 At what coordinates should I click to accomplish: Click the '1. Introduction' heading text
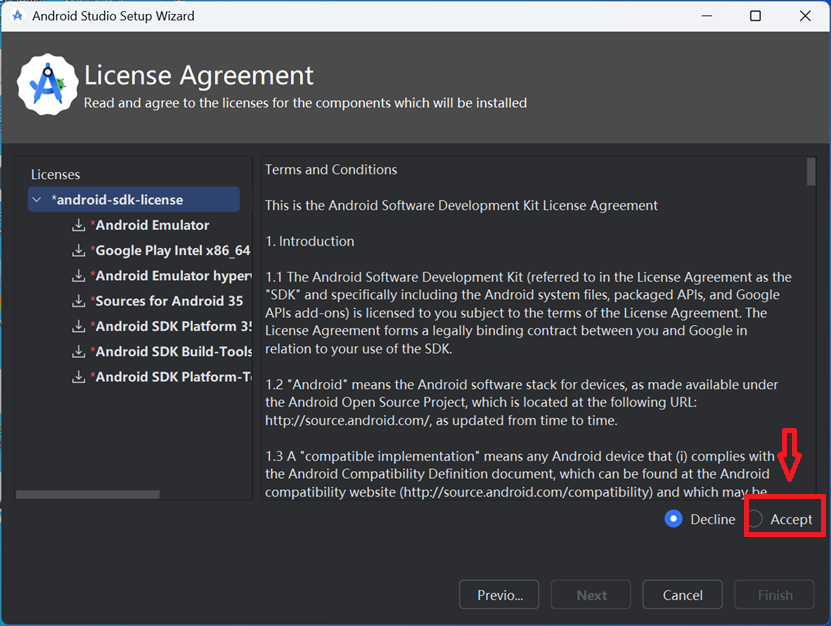coord(310,241)
